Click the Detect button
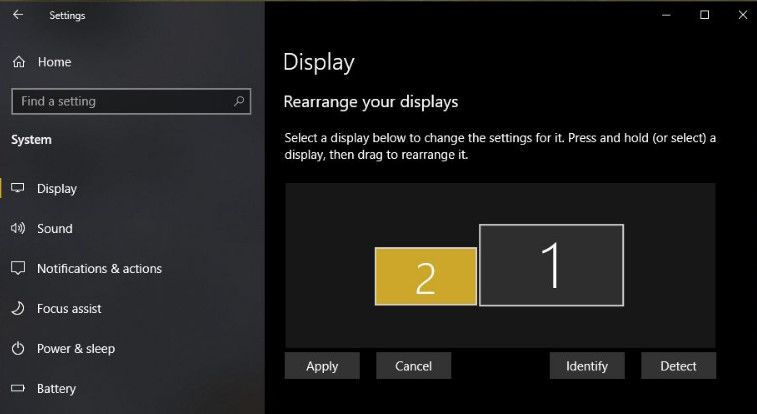 point(678,366)
